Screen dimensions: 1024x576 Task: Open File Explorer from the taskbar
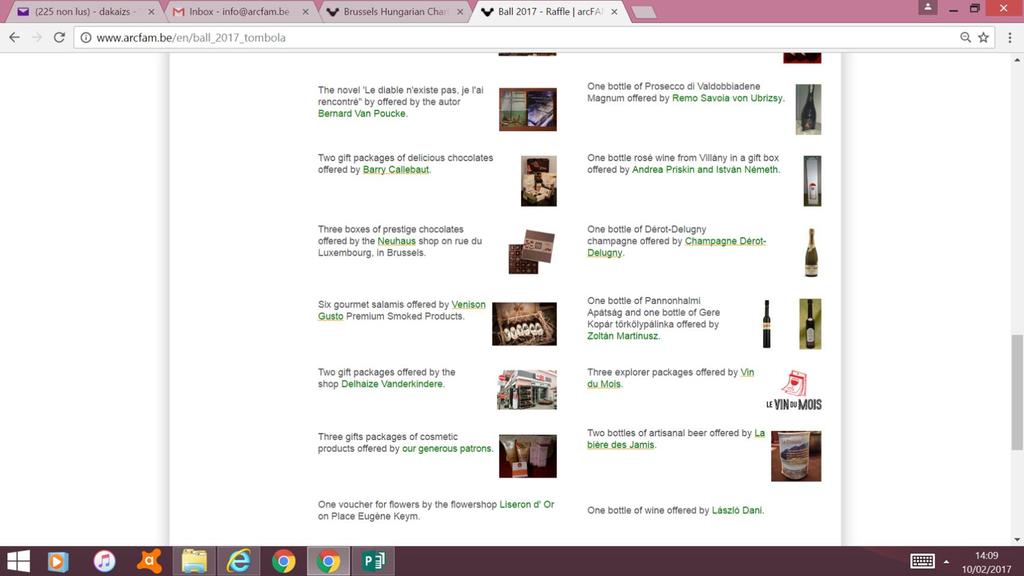click(194, 561)
